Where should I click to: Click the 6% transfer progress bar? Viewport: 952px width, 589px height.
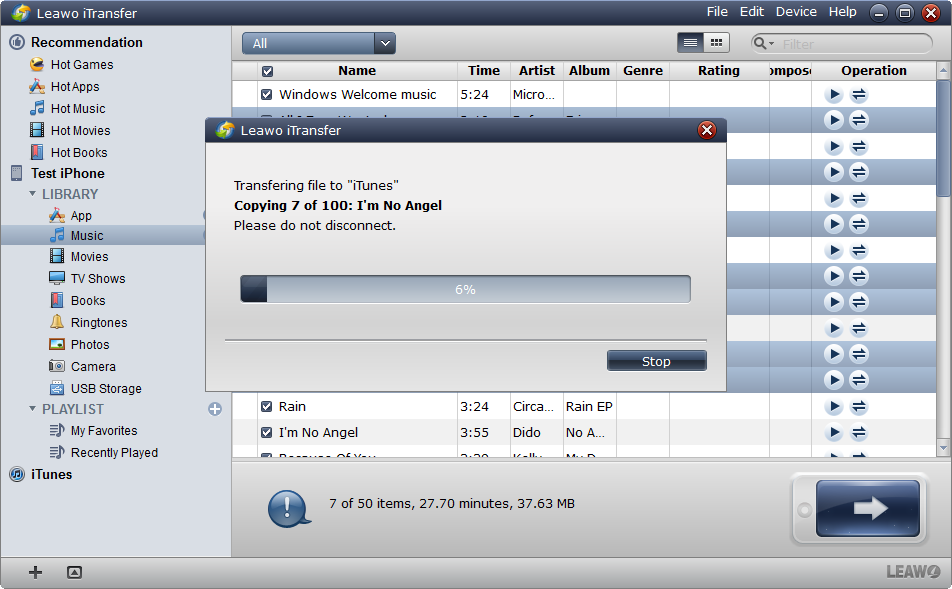click(x=465, y=289)
